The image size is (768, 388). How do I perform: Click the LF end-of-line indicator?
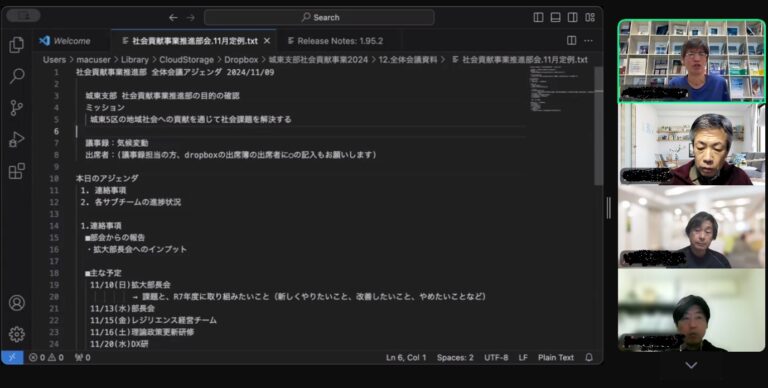coord(523,358)
